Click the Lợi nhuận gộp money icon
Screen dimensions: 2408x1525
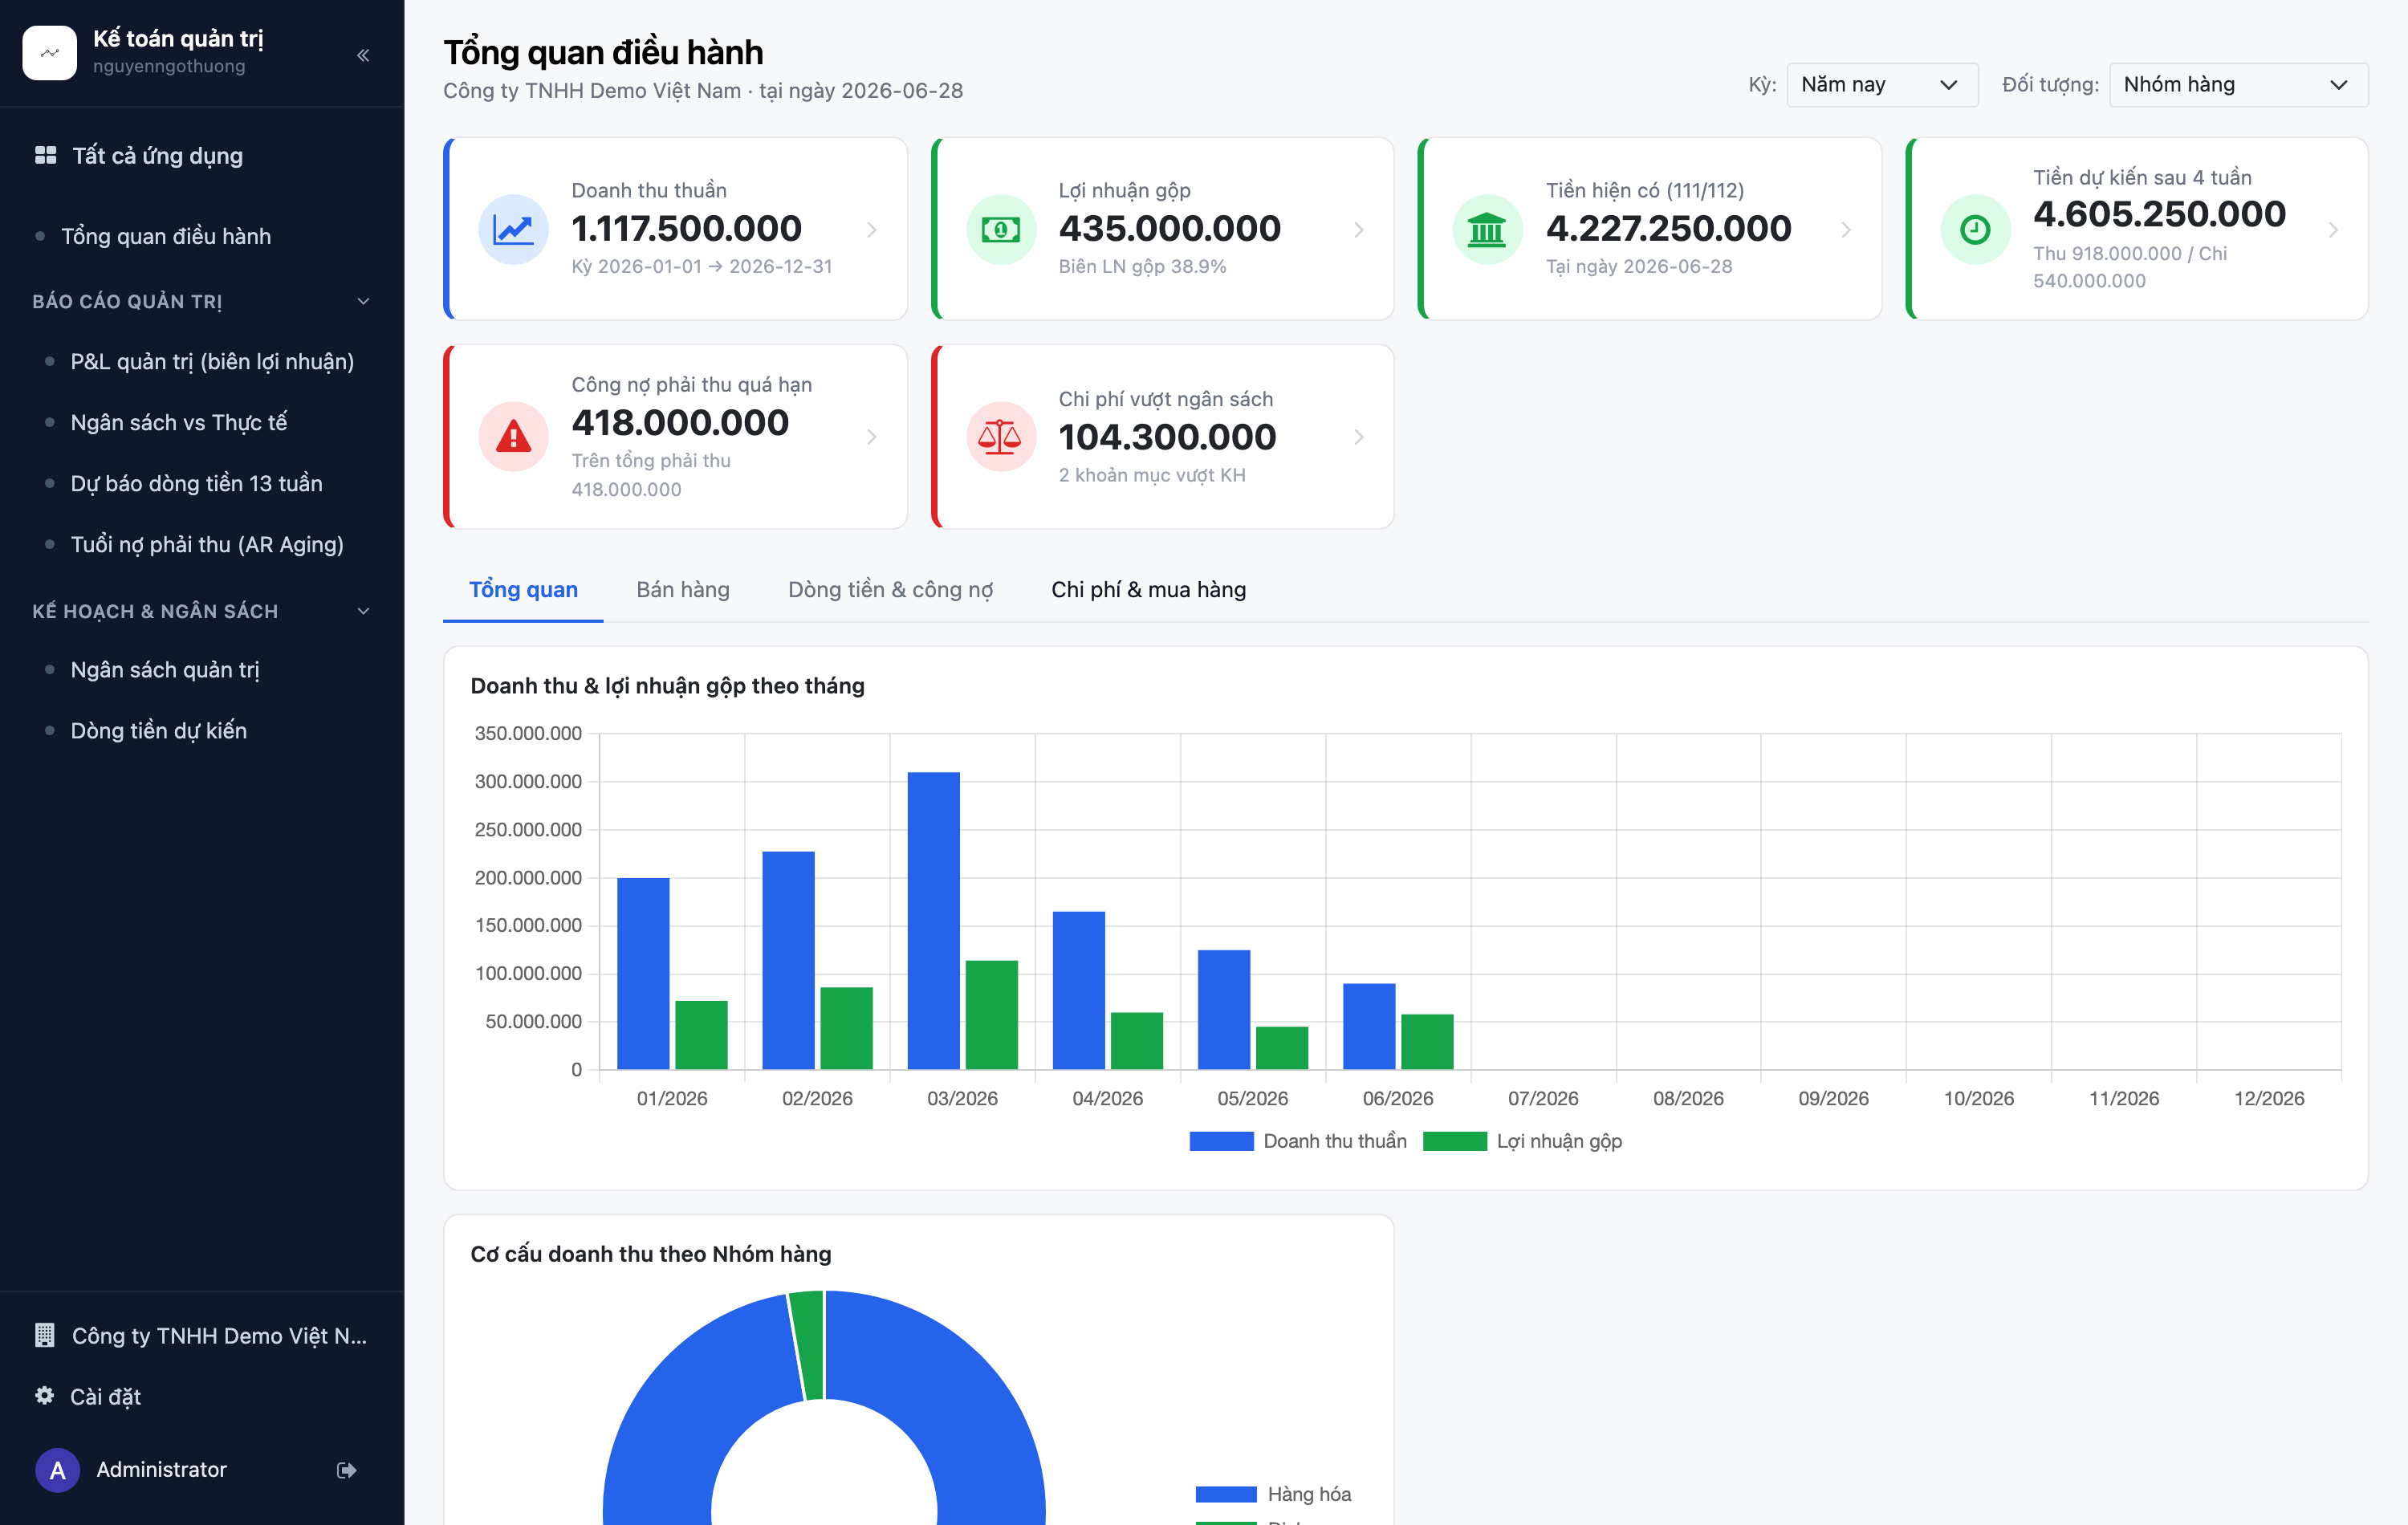(1000, 229)
